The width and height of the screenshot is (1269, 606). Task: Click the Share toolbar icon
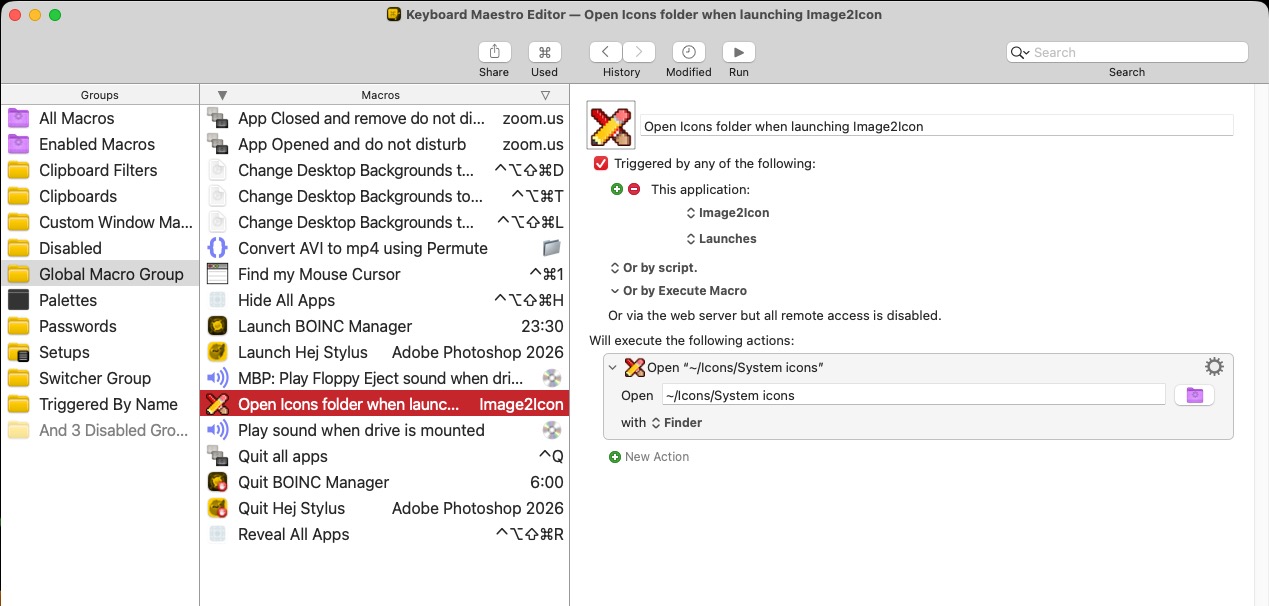click(493, 53)
